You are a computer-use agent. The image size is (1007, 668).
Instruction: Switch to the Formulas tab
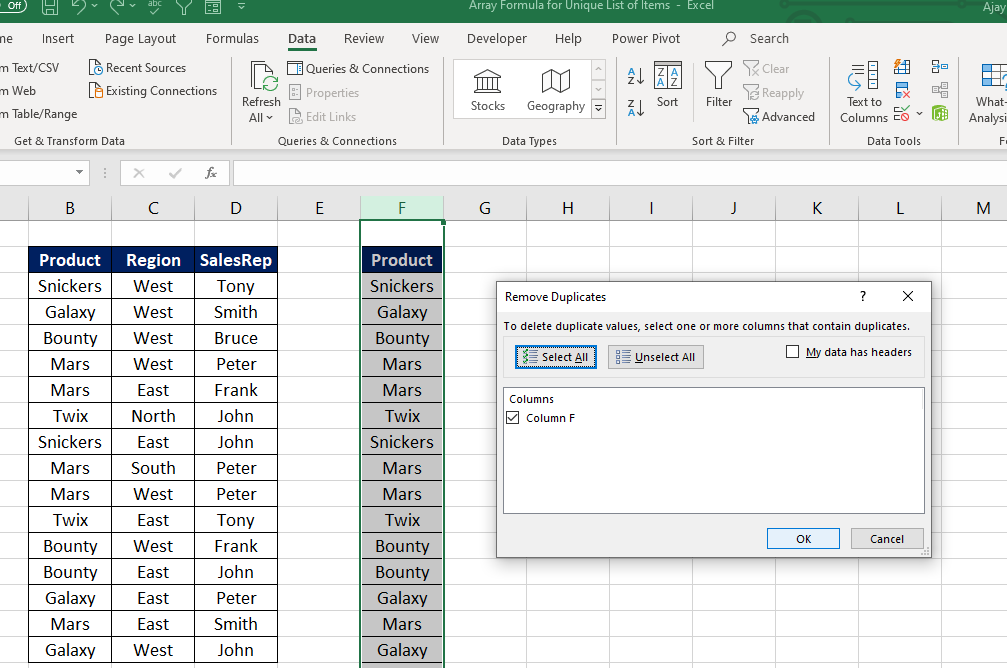pyautogui.click(x=232, y=39)
